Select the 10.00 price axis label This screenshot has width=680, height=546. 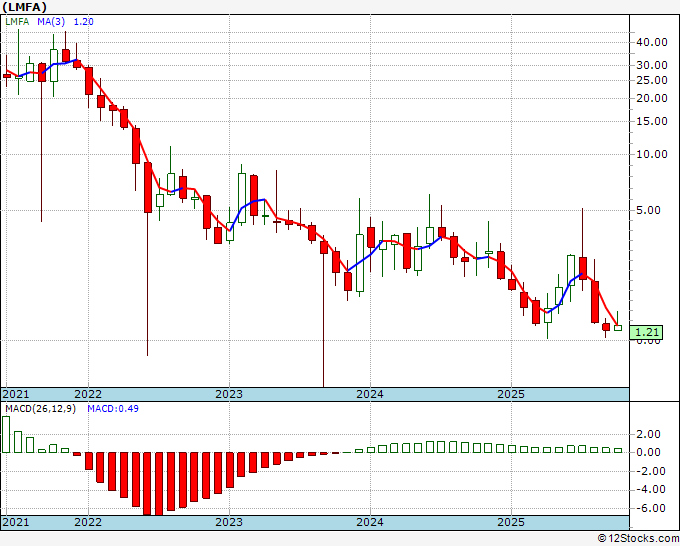652,154
